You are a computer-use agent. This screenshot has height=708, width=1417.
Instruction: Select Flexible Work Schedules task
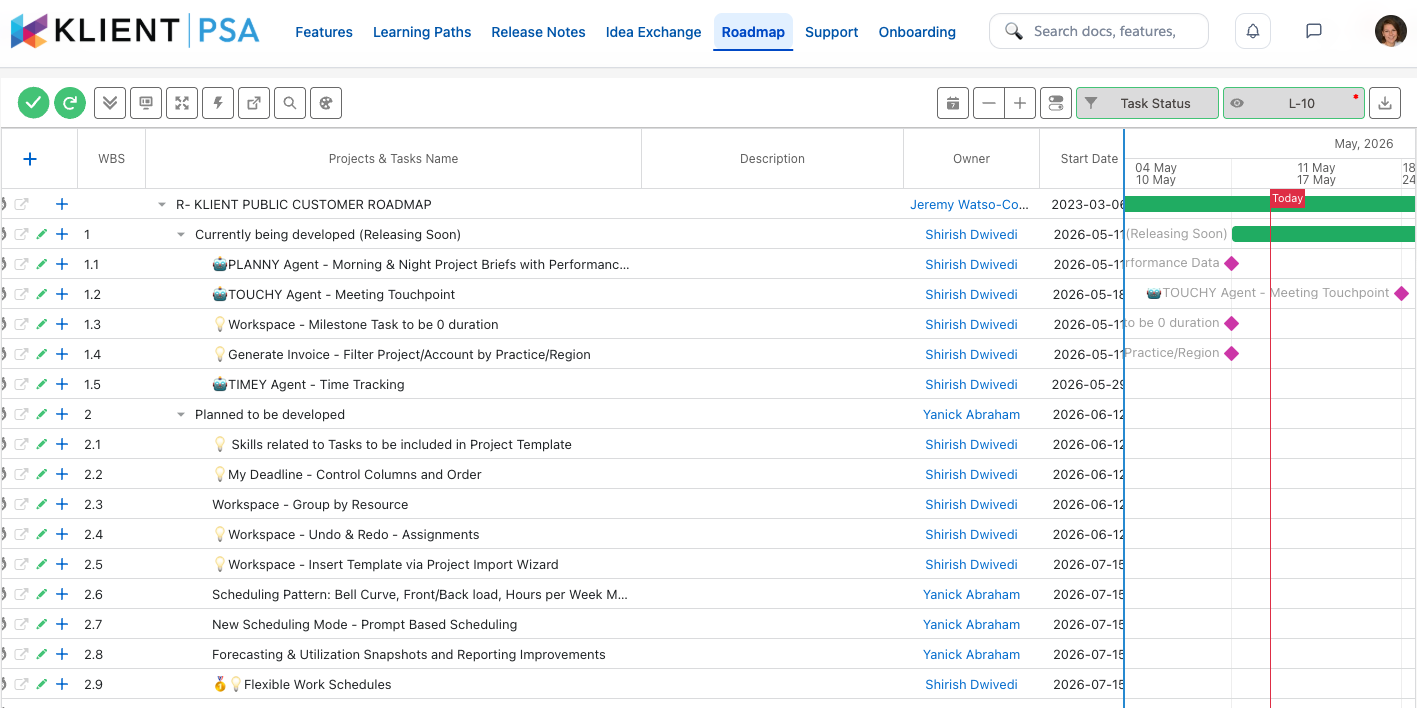(x=302, y=684)
